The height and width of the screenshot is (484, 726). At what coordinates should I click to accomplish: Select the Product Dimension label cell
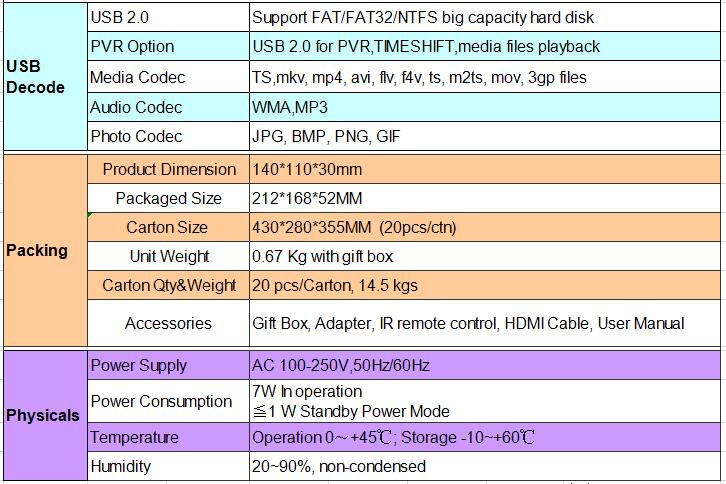coord(168,169)
